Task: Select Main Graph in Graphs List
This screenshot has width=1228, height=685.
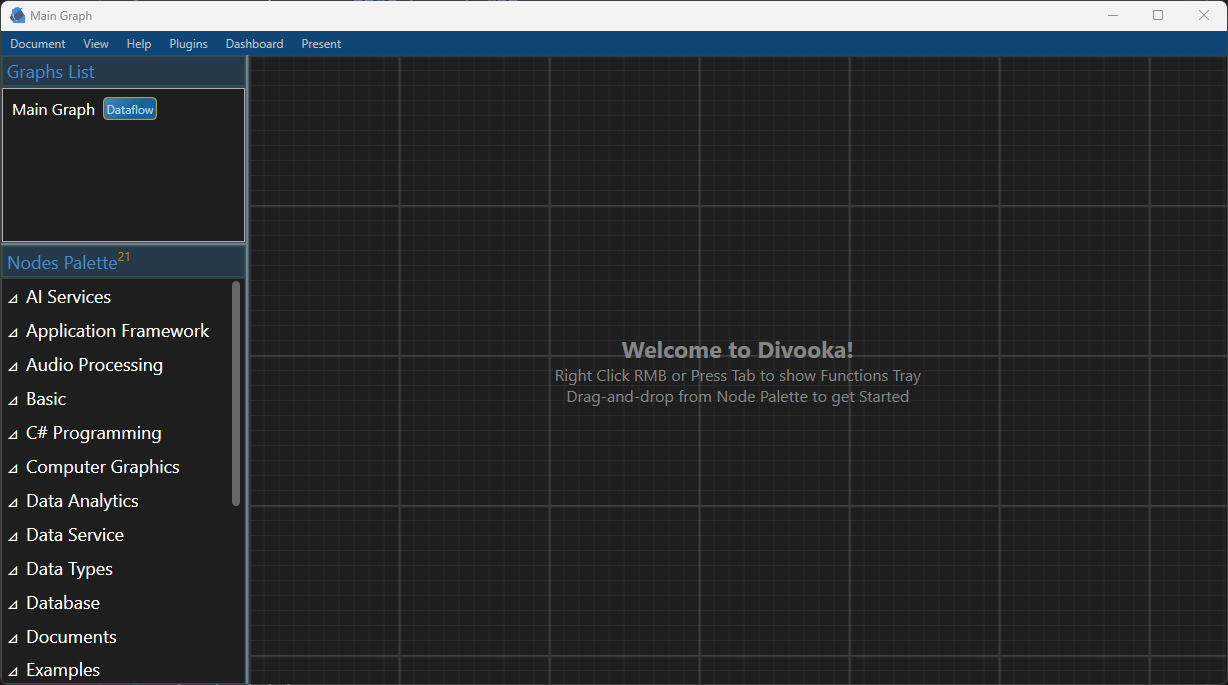Action: click(53, 109)
